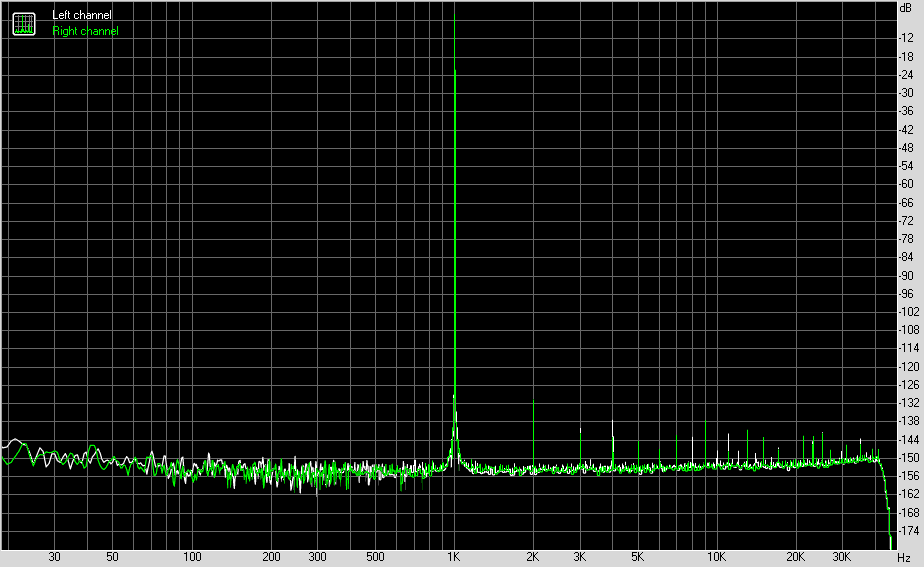Click the '-96' dB scale label
This screenshot has height=567, width=924.
(x=906, y=294)
